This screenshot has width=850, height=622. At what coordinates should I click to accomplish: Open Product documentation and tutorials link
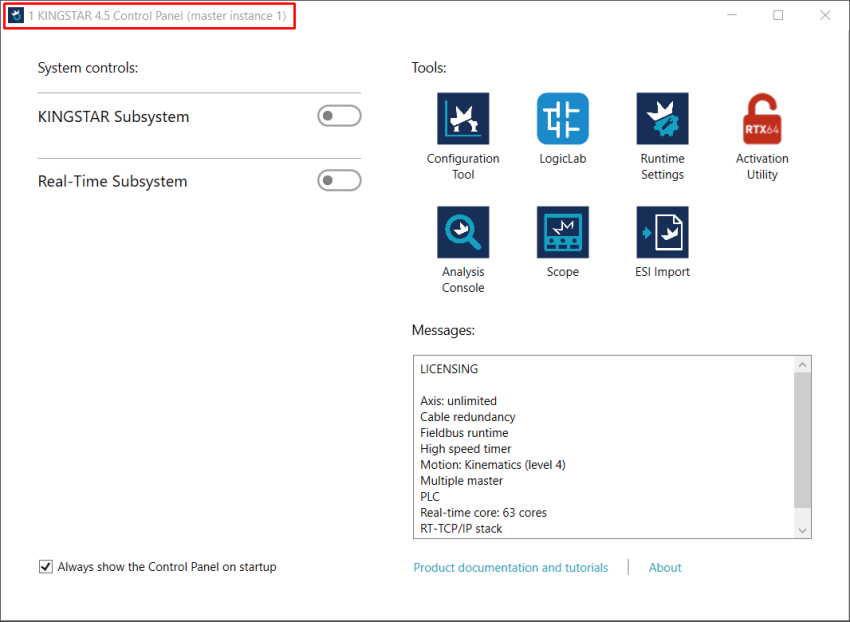pos(511,567)
